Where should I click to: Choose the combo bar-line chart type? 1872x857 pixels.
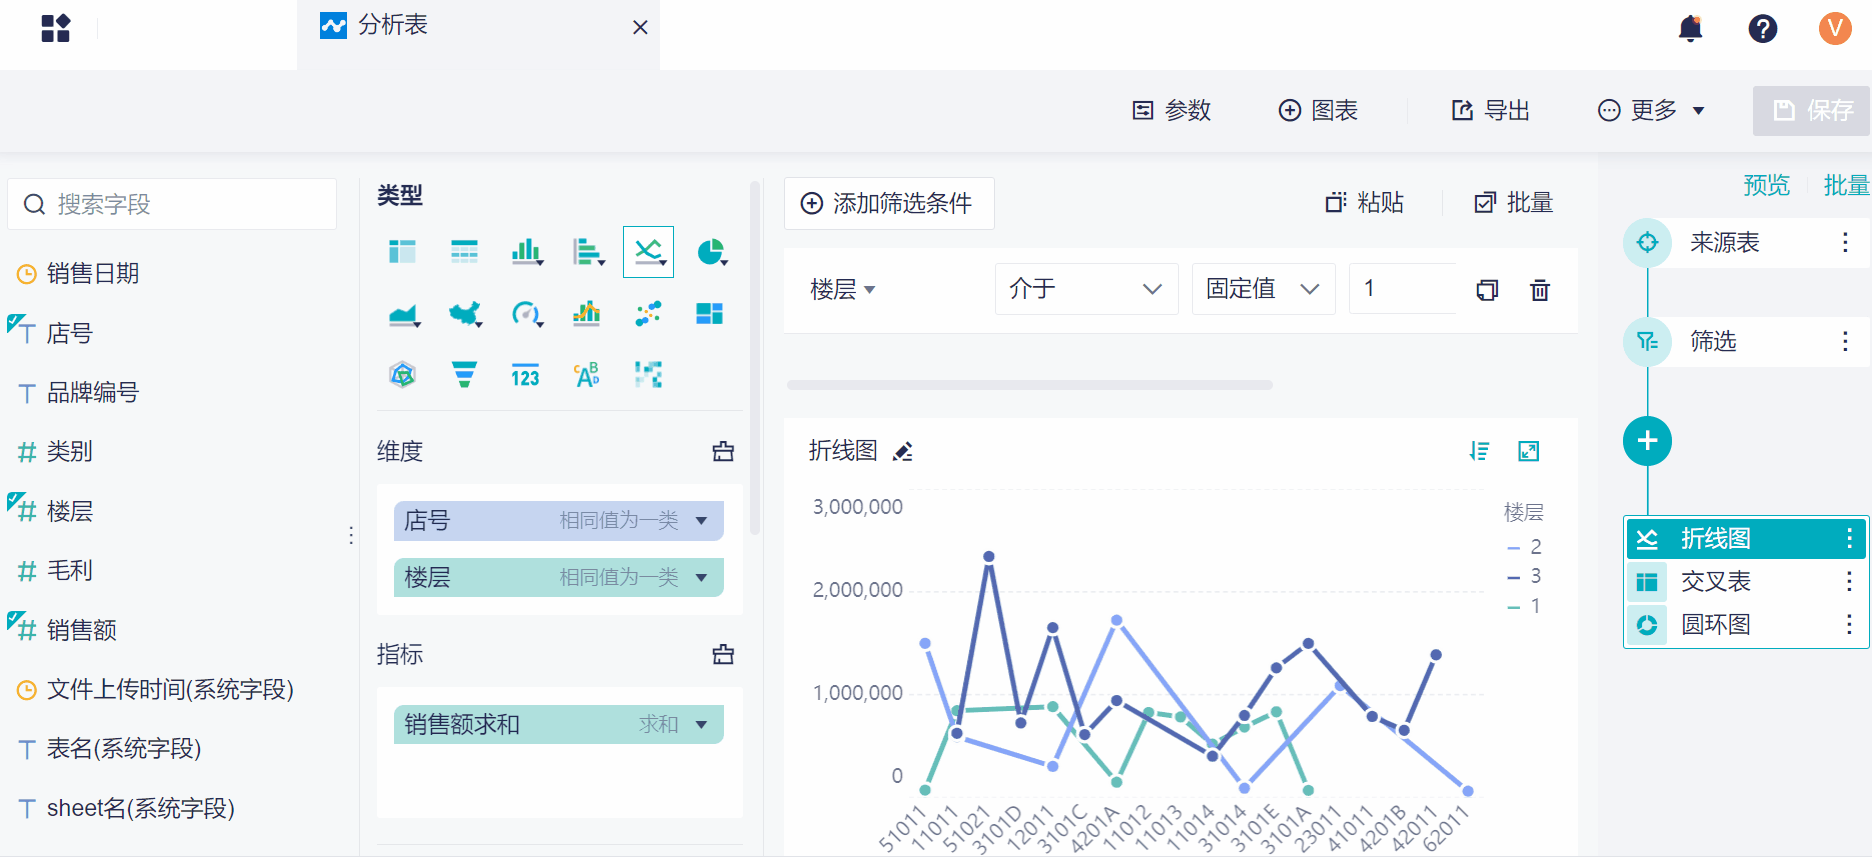pyautogui.click(x=587, y=315)
